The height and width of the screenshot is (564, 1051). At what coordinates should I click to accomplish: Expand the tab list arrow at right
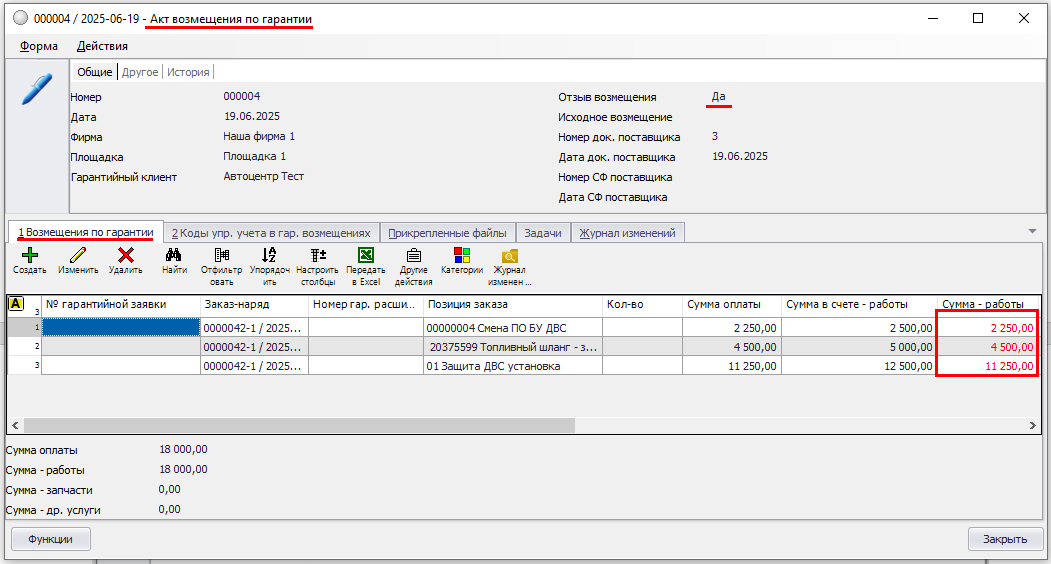coord(1032,232)
